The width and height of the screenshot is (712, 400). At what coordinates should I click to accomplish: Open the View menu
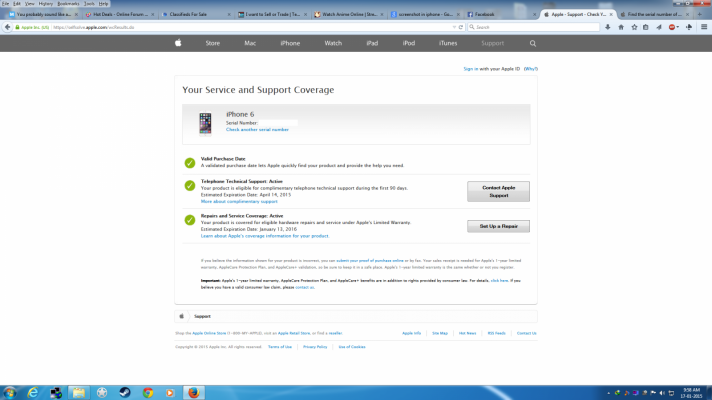[x=30, y=4]
